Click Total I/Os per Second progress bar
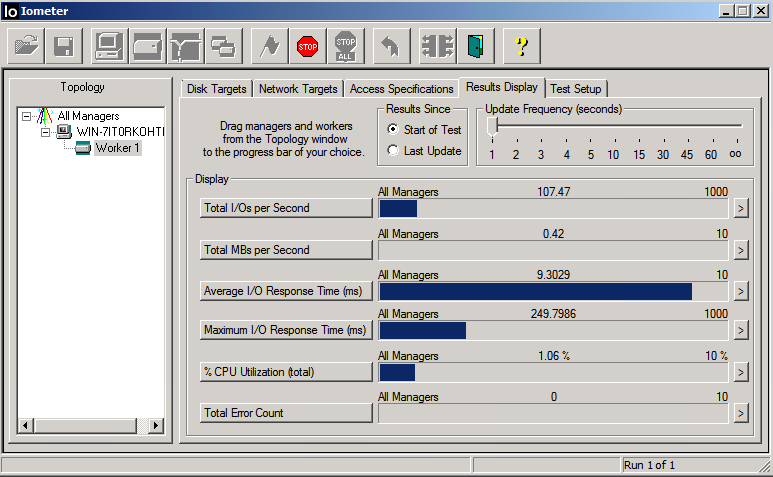773x477 pixels. [553, 208]
